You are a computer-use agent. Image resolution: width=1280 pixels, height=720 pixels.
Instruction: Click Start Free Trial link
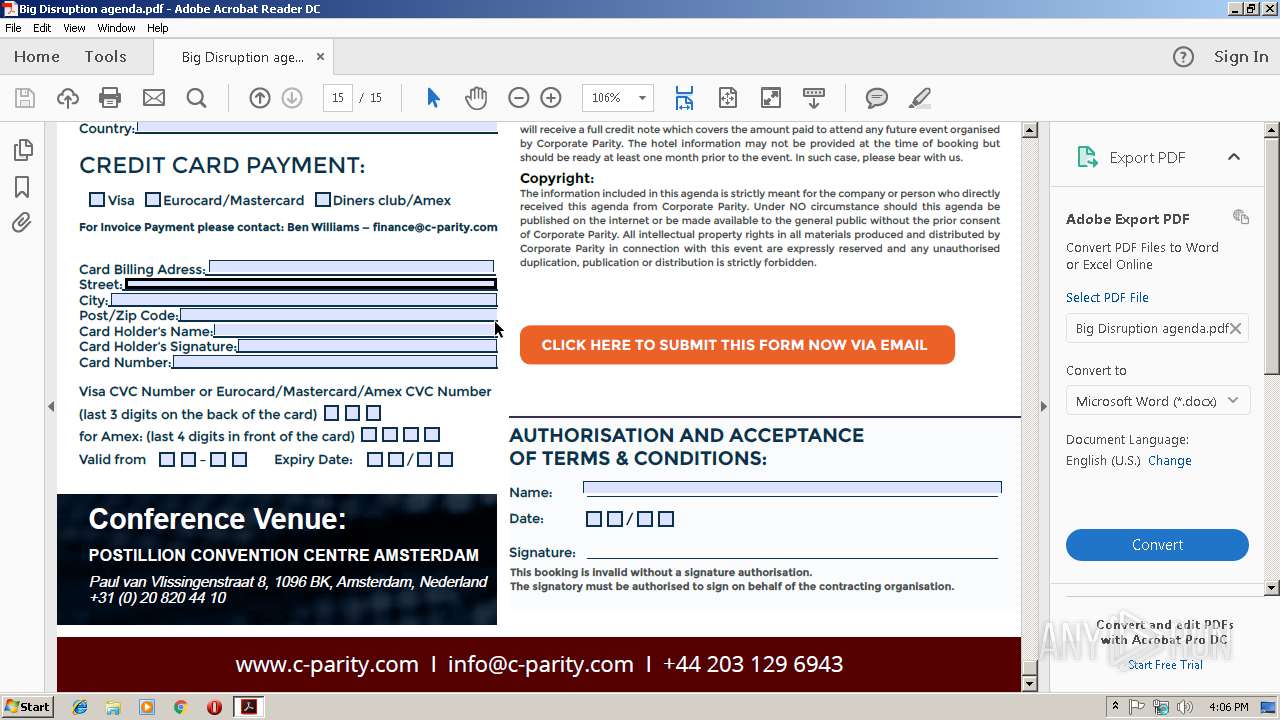[x=1165, y=664]
